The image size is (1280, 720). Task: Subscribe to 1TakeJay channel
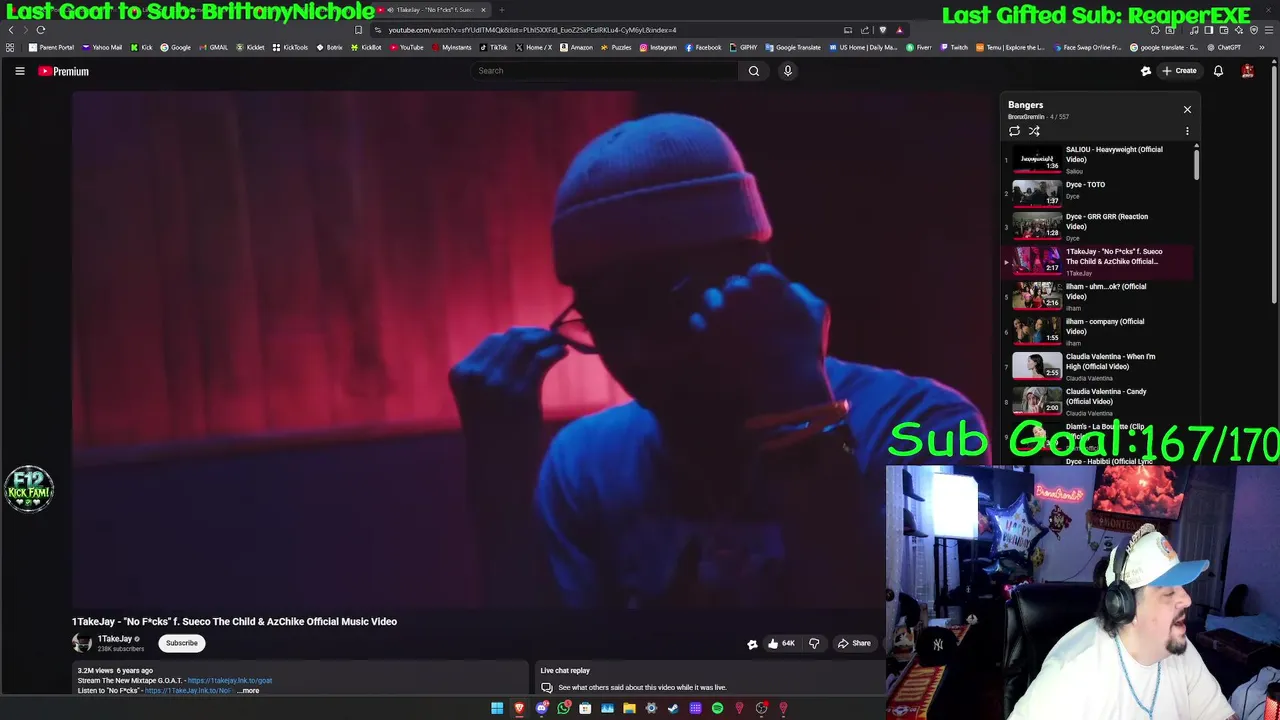click(181, 643)
